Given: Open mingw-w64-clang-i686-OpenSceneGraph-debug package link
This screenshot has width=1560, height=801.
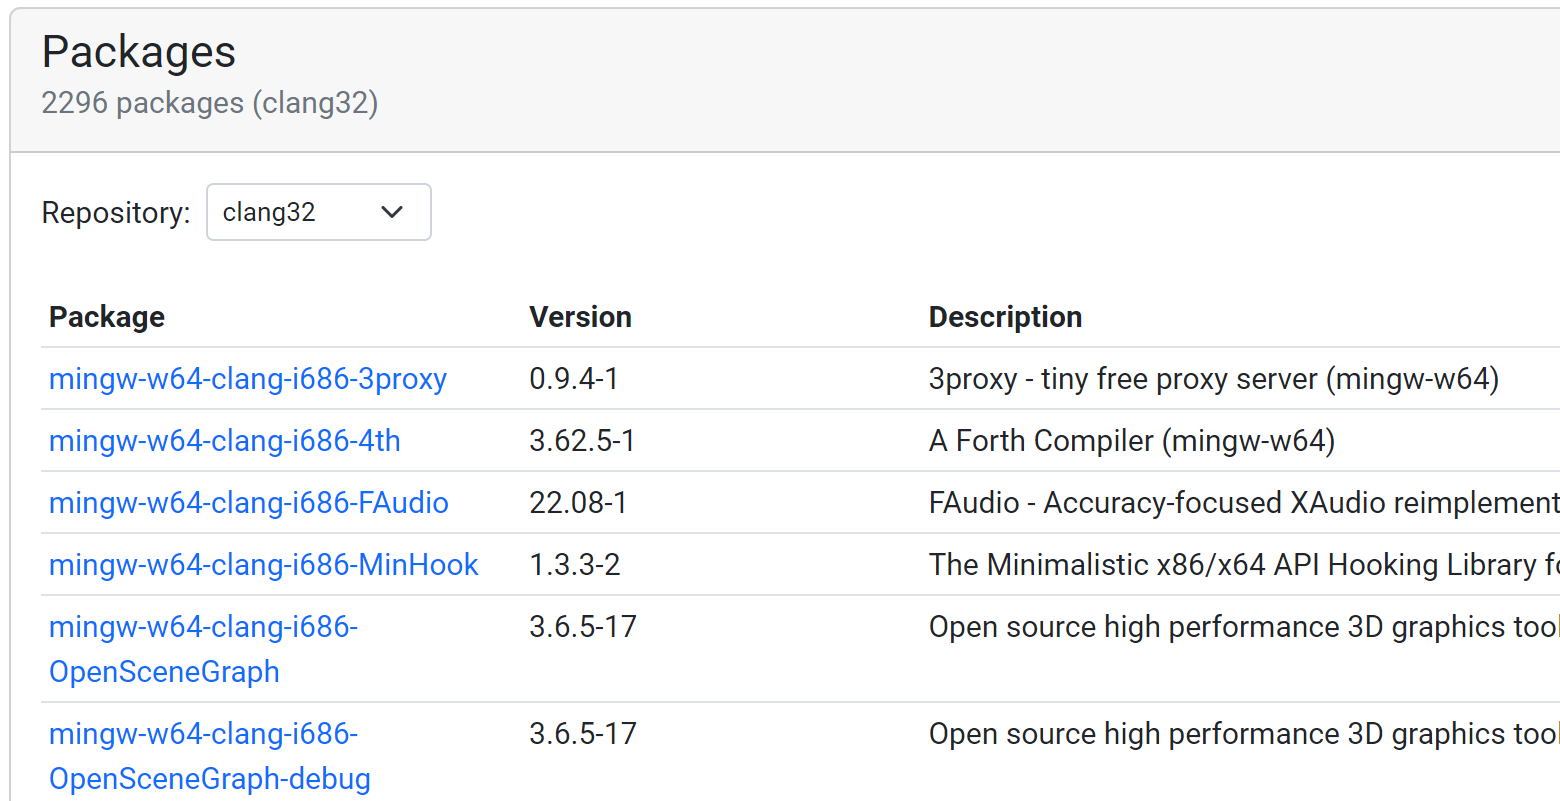Looking at the screenshot, I should (210, 756).
